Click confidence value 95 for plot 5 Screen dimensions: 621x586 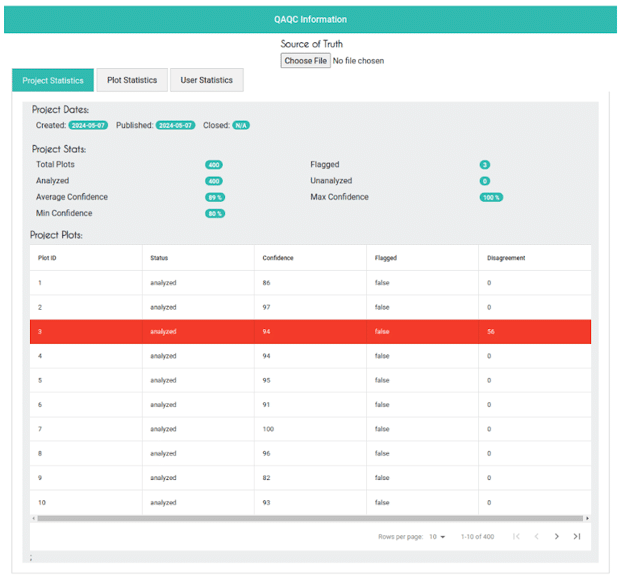pyautogui.click(x=266, y=380)
